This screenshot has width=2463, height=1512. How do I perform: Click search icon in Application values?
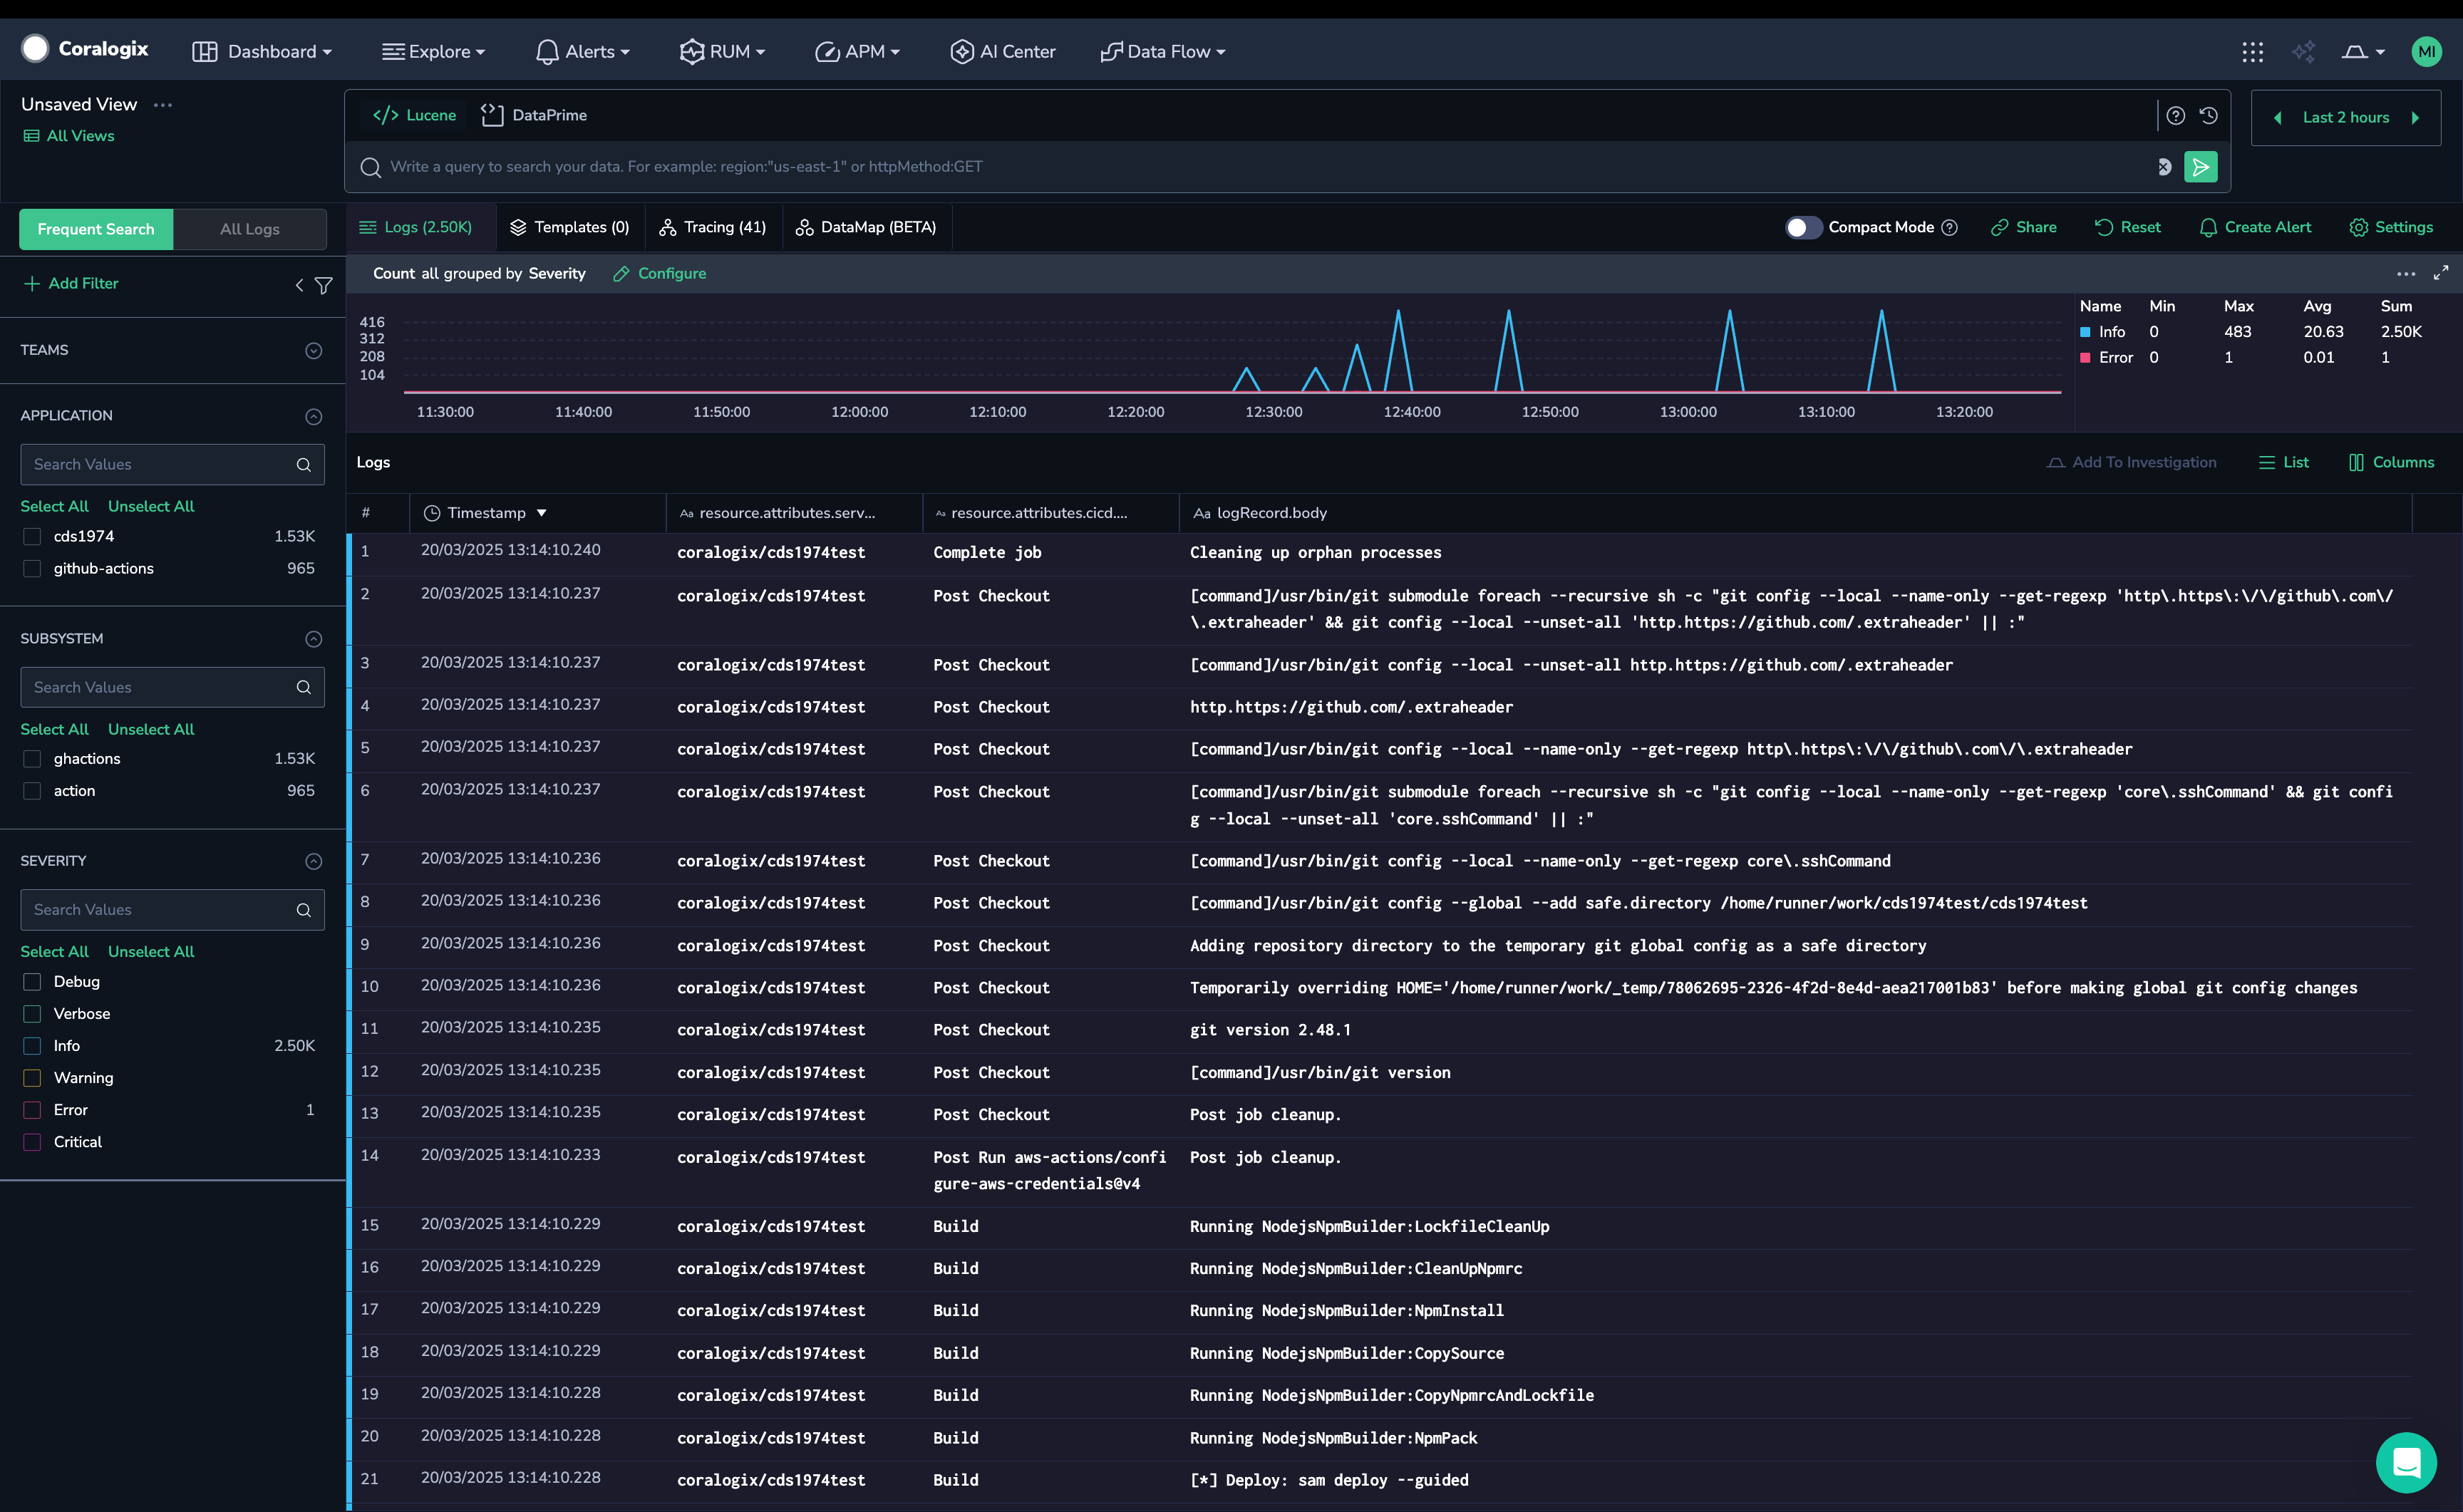pos(304,465)
